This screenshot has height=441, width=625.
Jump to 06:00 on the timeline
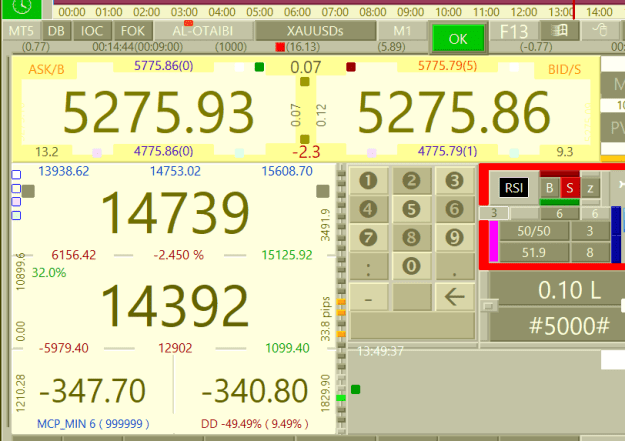coord(297,12)
